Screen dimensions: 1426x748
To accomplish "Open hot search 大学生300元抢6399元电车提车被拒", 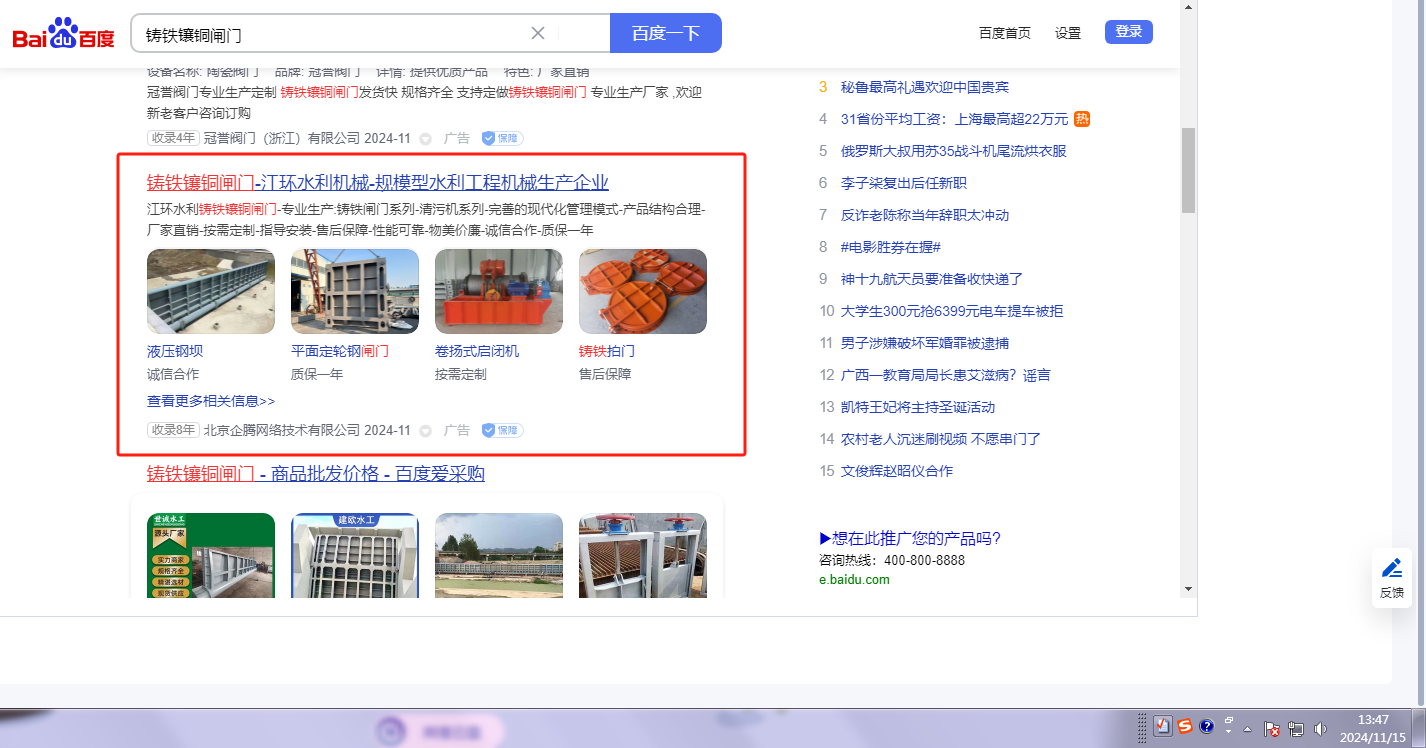I will click(952, 311).
